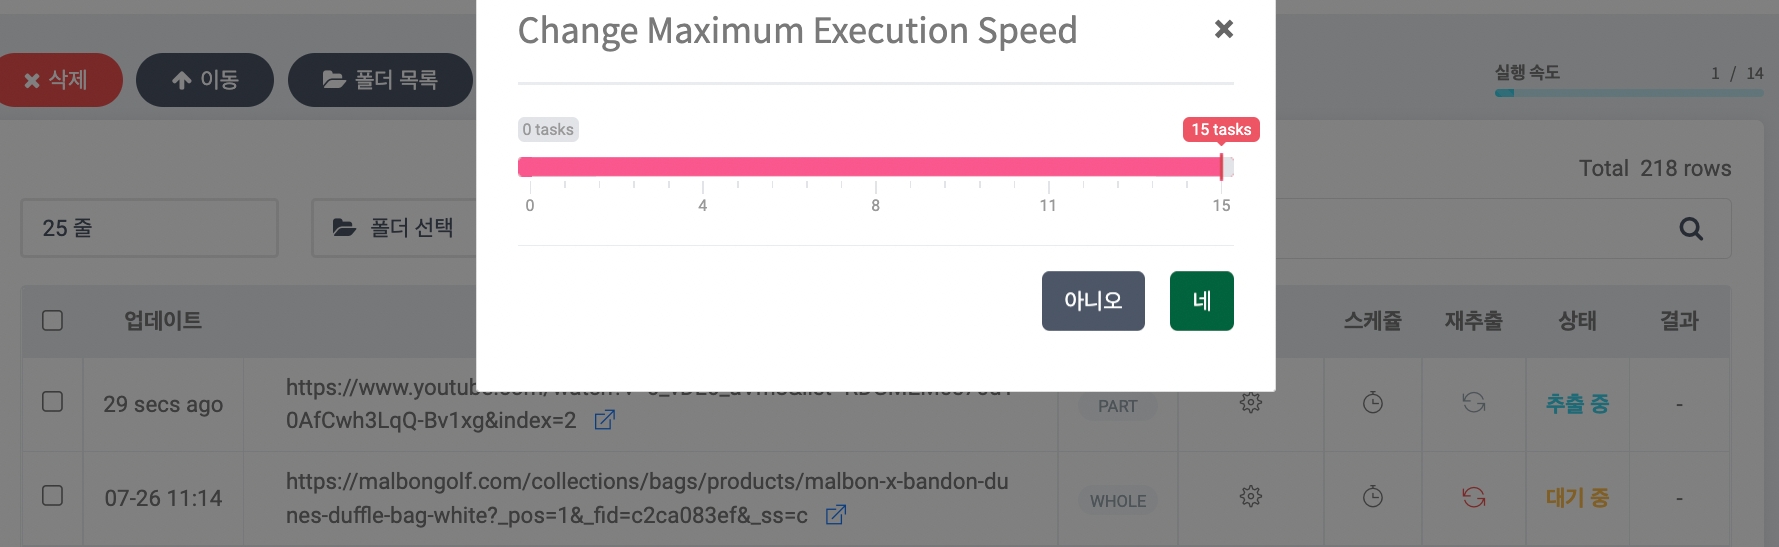Check the 29 secs ago row checkbox
Viewport: 1779px width, 547px height.
pos(53,402)
